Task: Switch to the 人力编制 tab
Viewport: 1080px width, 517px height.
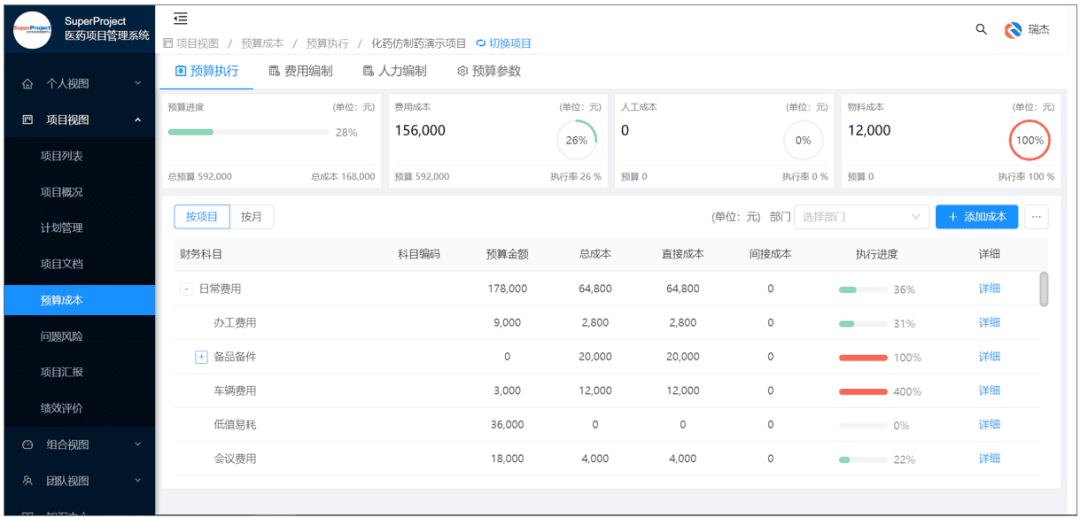Action: (395, 71)
